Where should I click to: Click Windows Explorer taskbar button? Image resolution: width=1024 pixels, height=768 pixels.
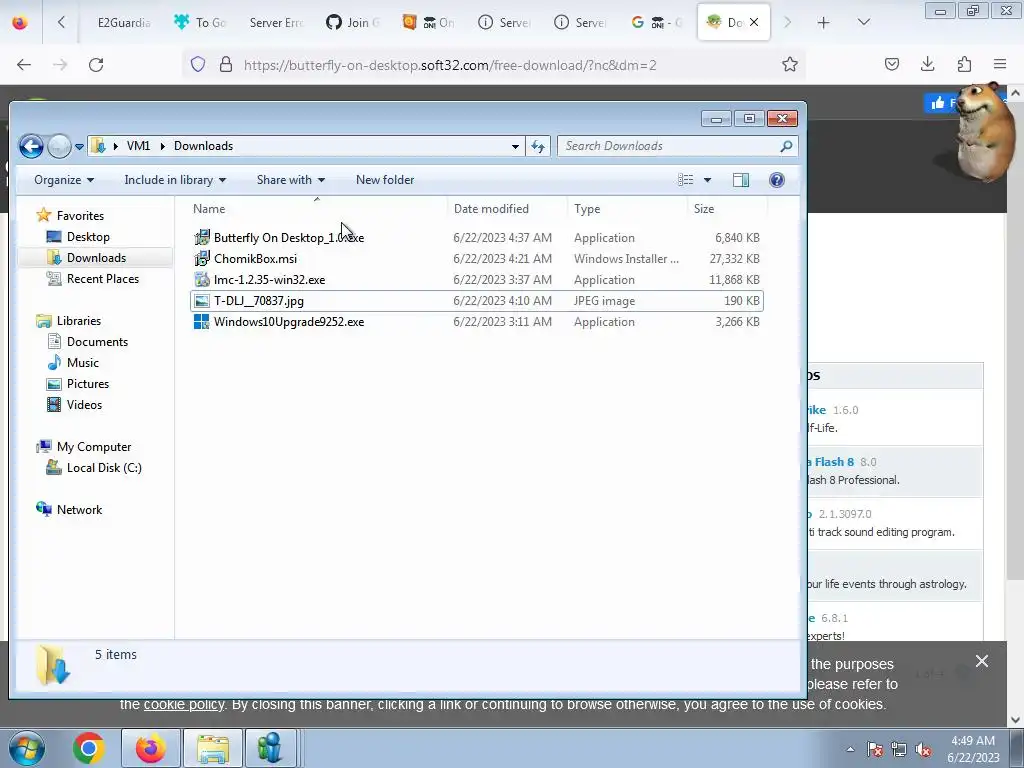[213, 748]
